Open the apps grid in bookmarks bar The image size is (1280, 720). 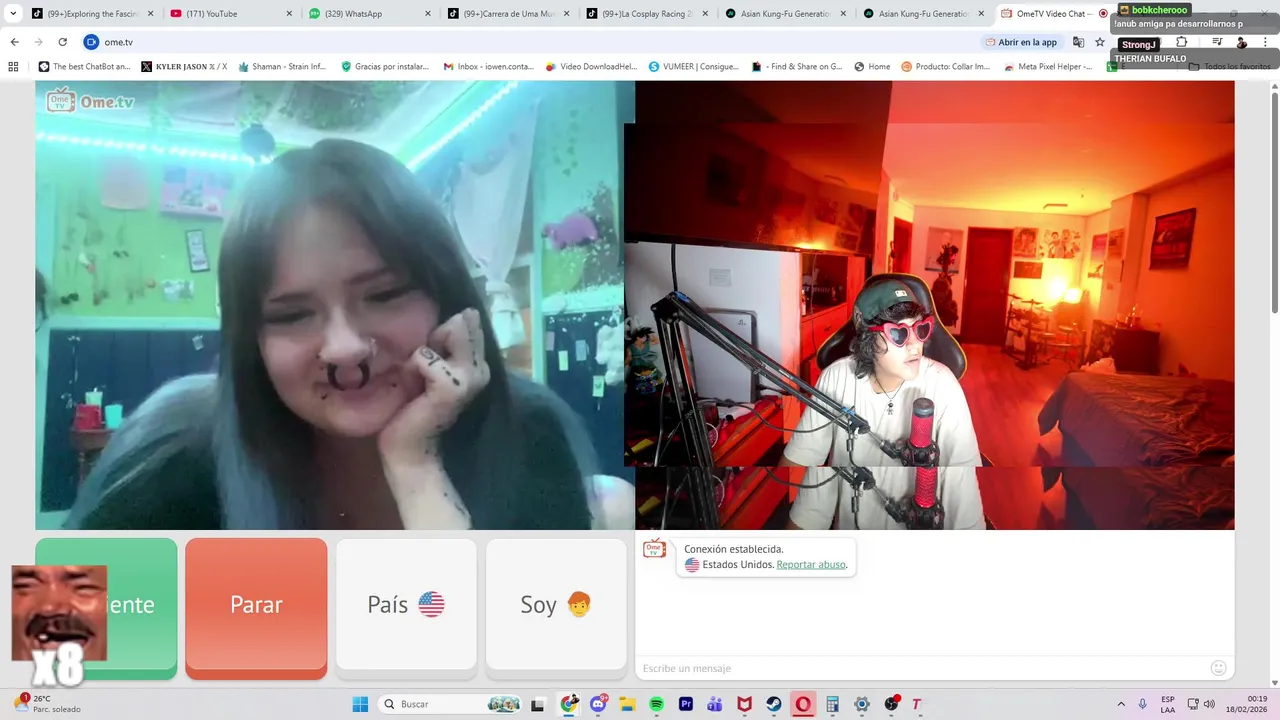coord(13,66)
